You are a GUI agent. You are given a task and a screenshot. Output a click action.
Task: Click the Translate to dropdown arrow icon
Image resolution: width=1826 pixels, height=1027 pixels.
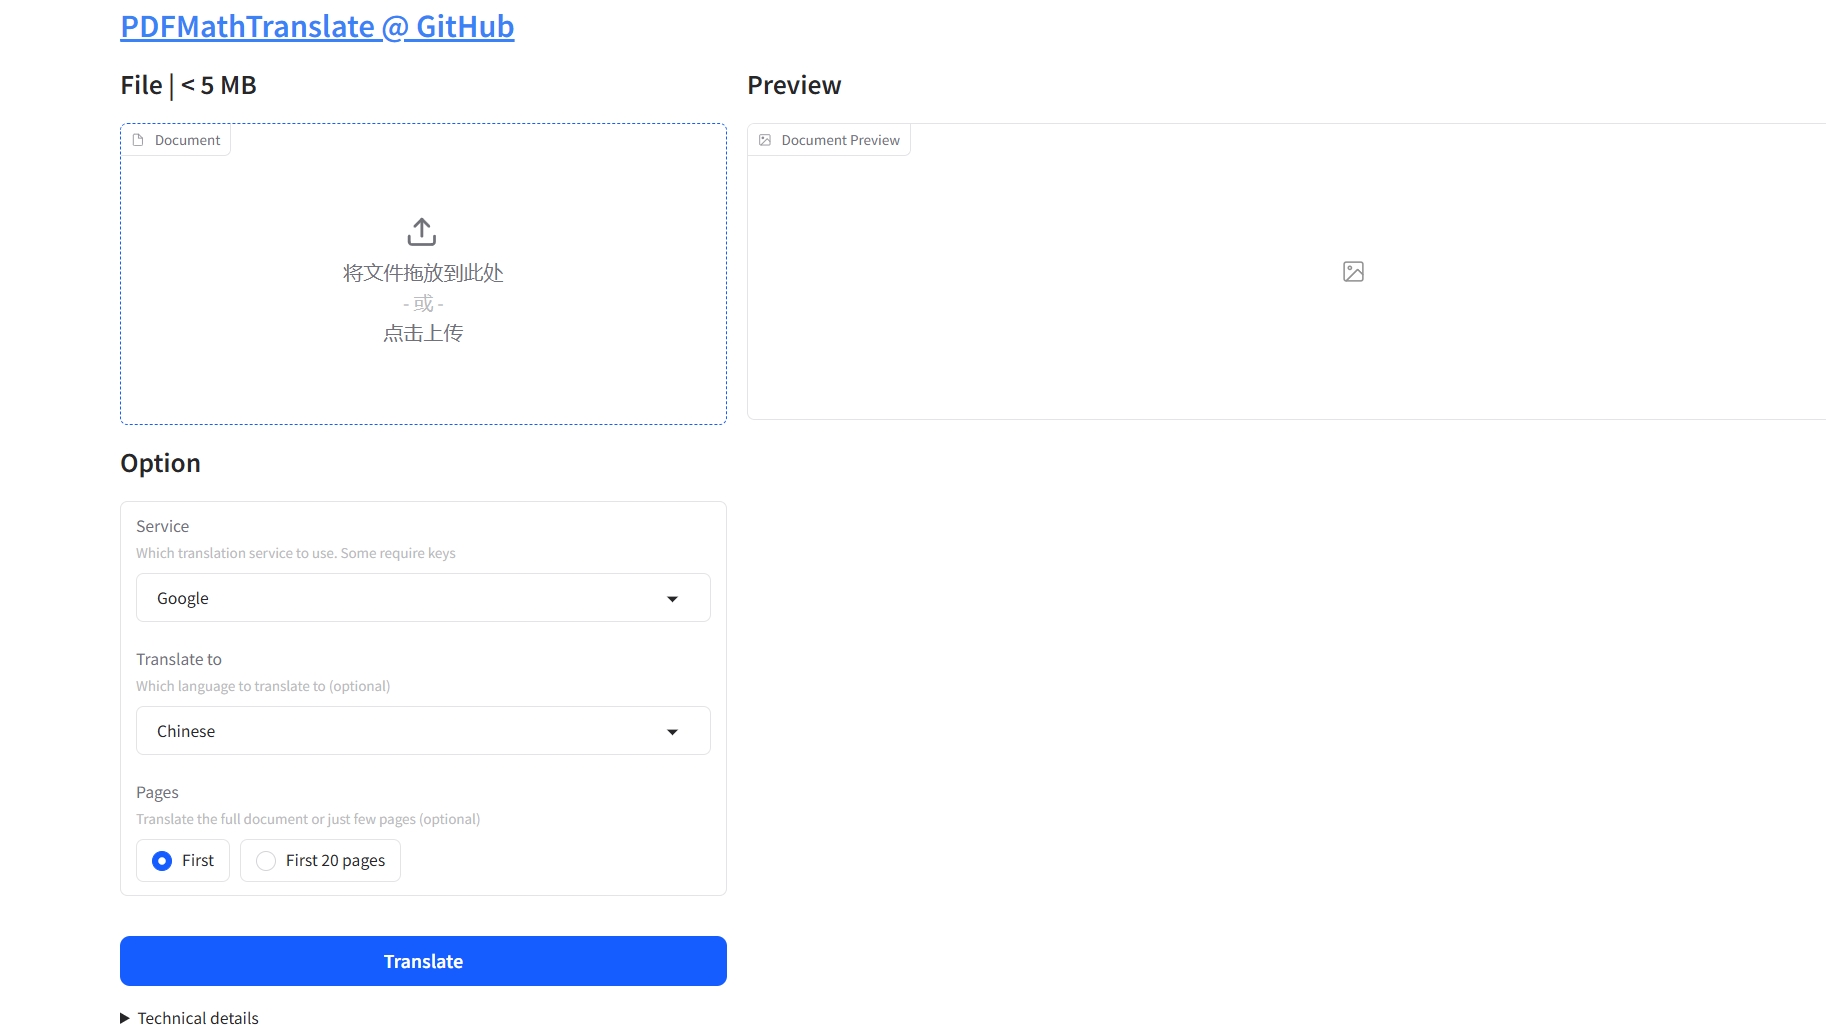pyautogui.click(x=672, y=732)
